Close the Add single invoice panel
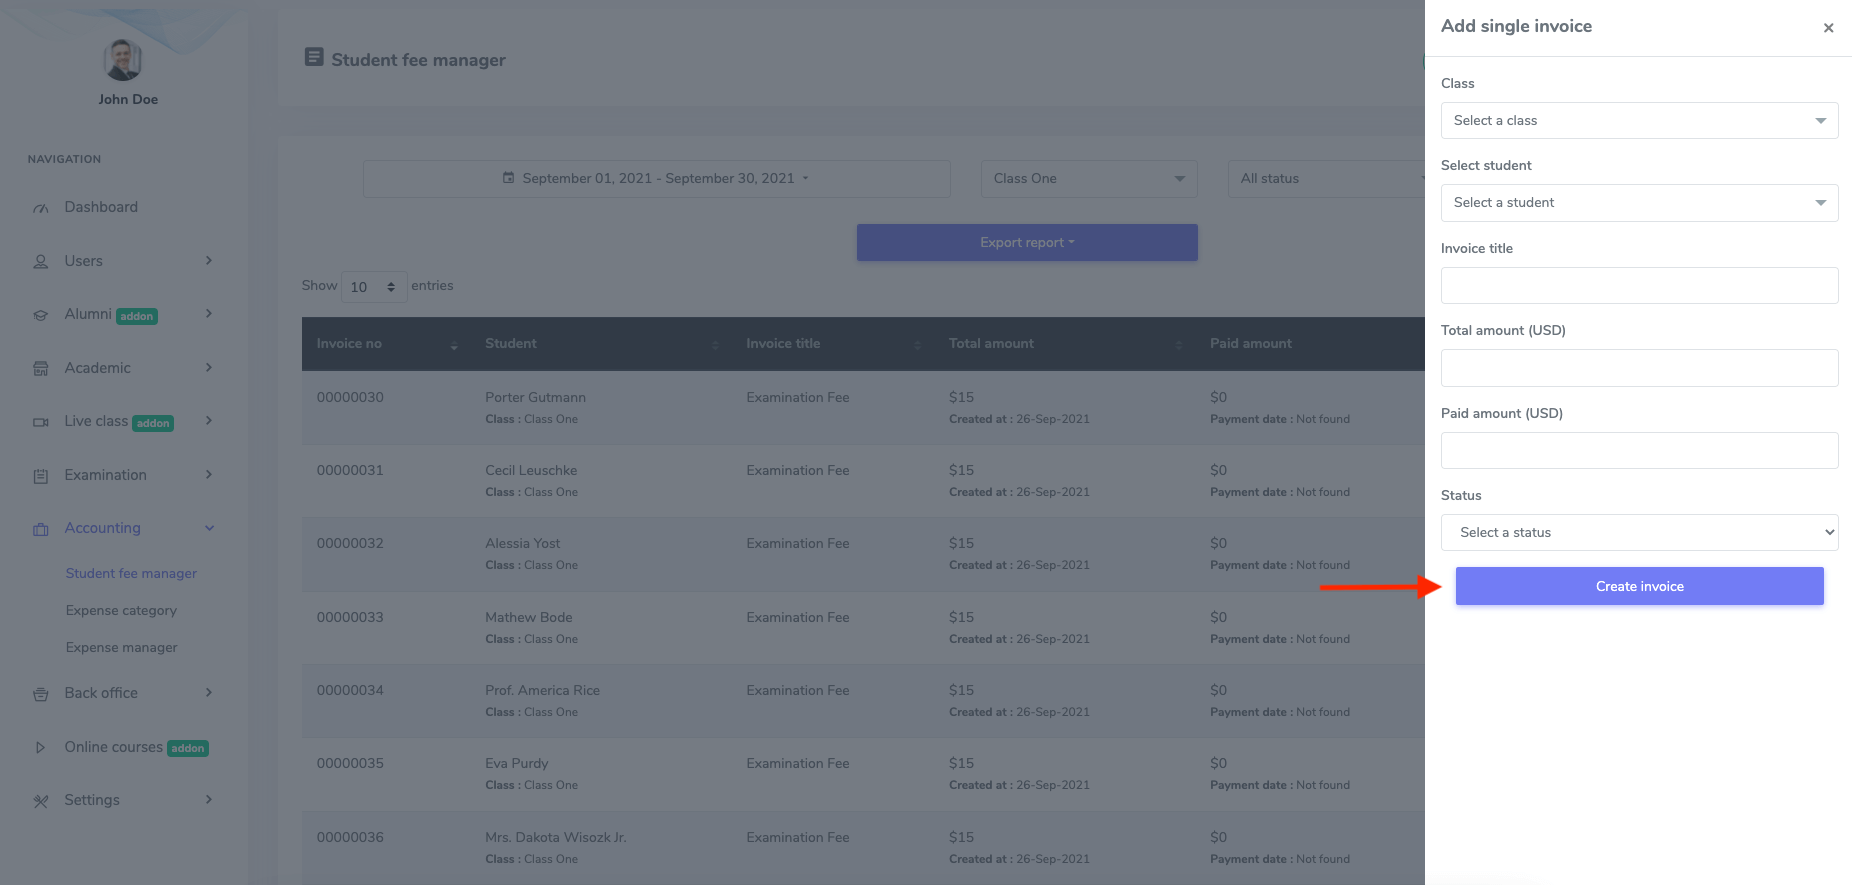Image resolution: width=1852 pixels, height=885 pixels. point(1828,28)
